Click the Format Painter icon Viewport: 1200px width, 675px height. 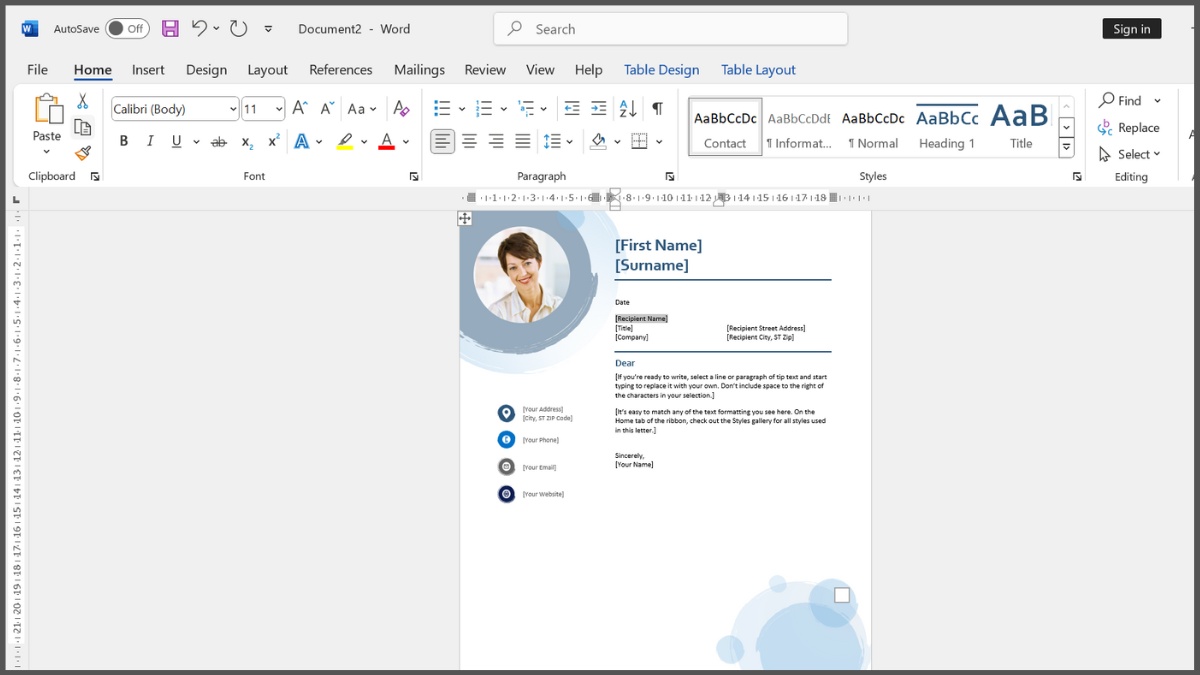click(x=83, y=152)
